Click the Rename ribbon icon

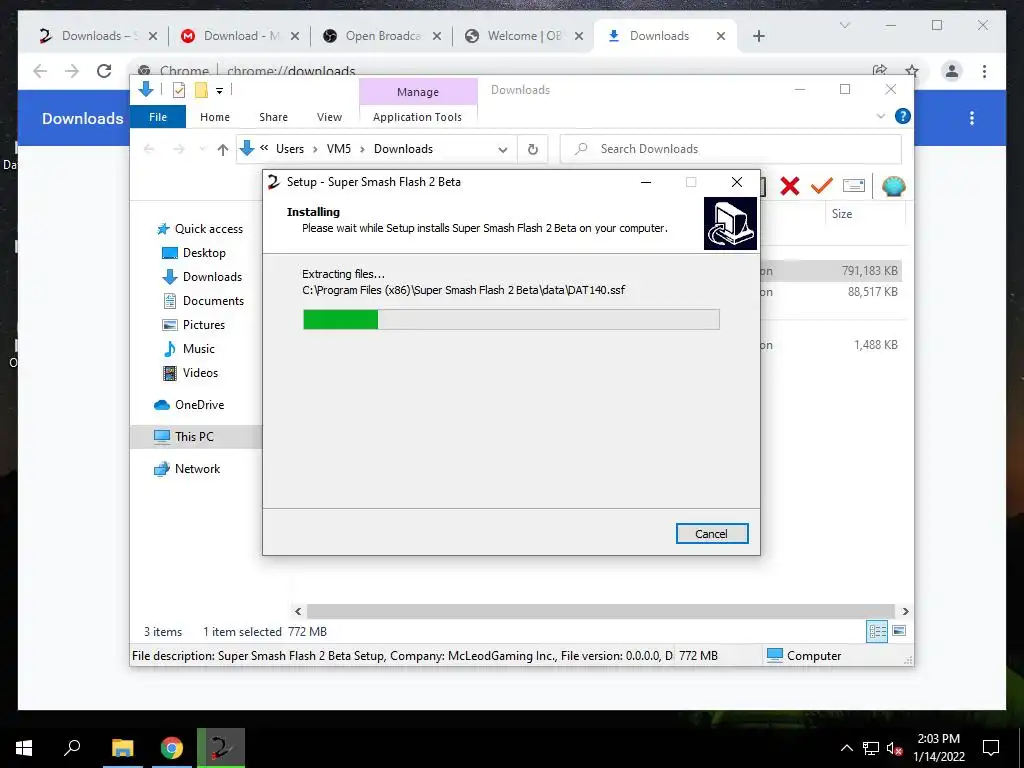[854, 186]
